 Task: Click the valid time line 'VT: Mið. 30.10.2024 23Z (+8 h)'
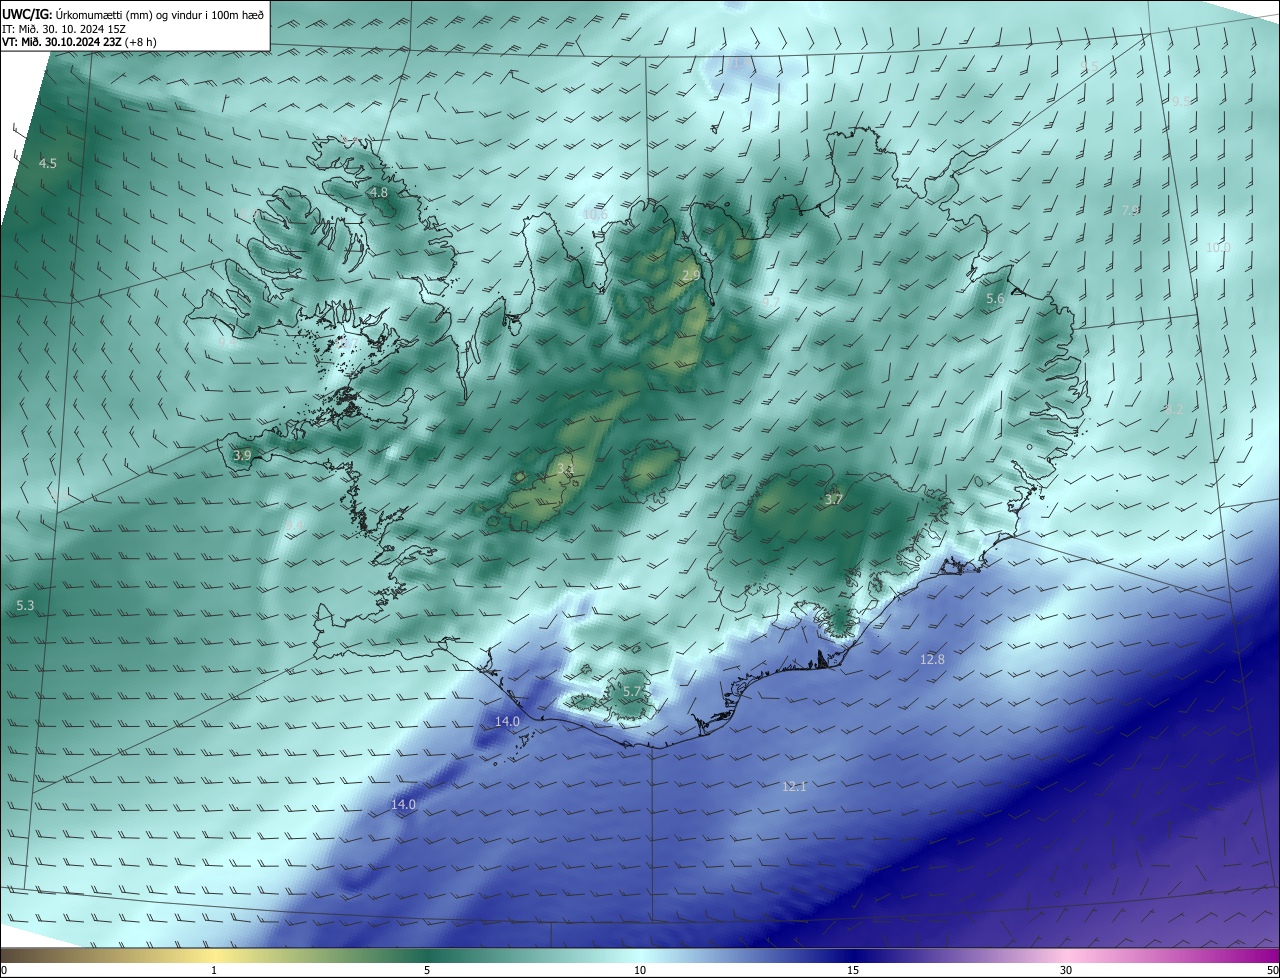[79, 42]
